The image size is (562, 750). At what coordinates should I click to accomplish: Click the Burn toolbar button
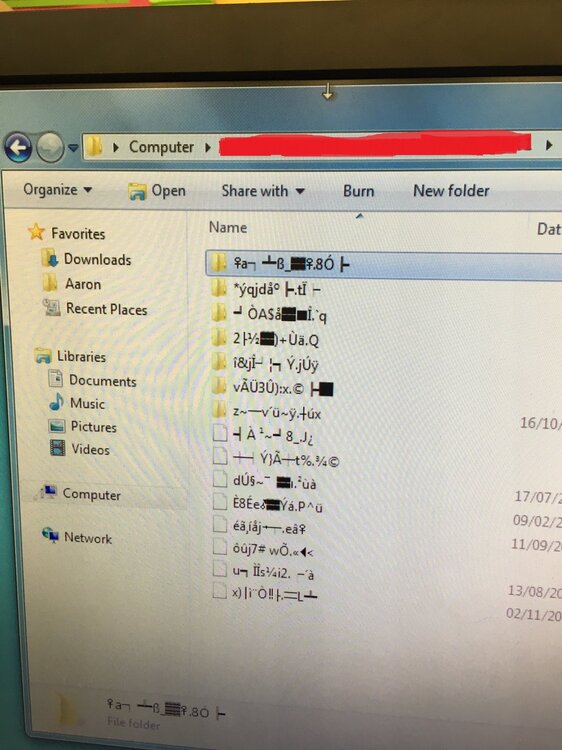358,191
